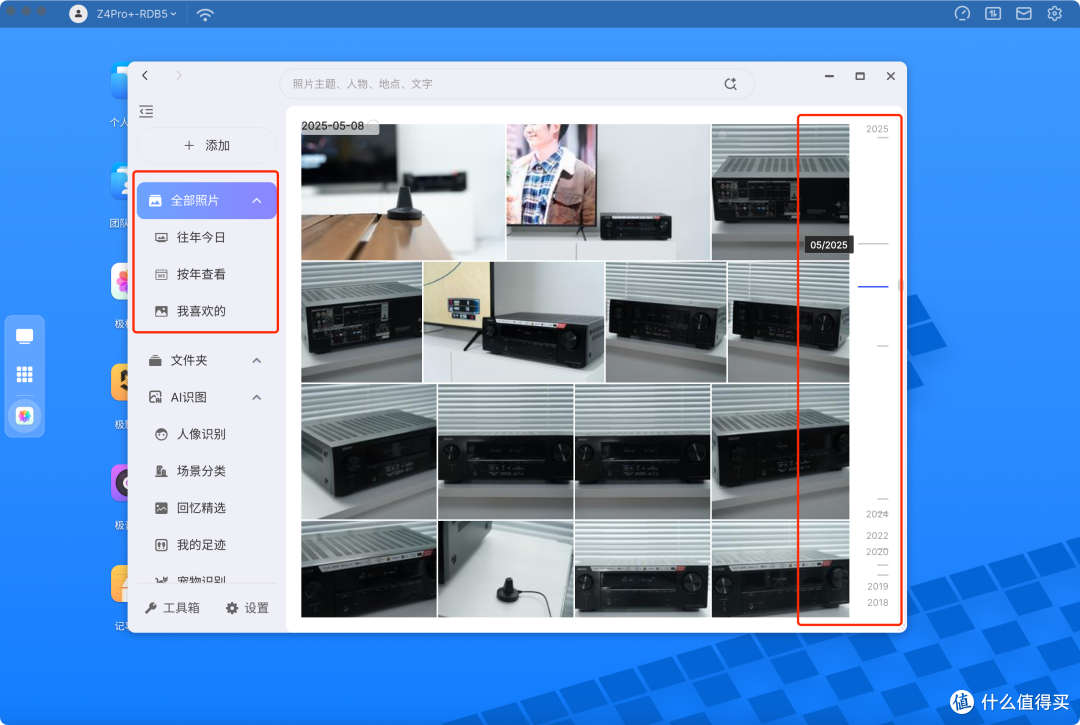Screen dimensions: 1080x725
Task: Collapse the AI识图 section chevron
Action: [x=257, y=397]
